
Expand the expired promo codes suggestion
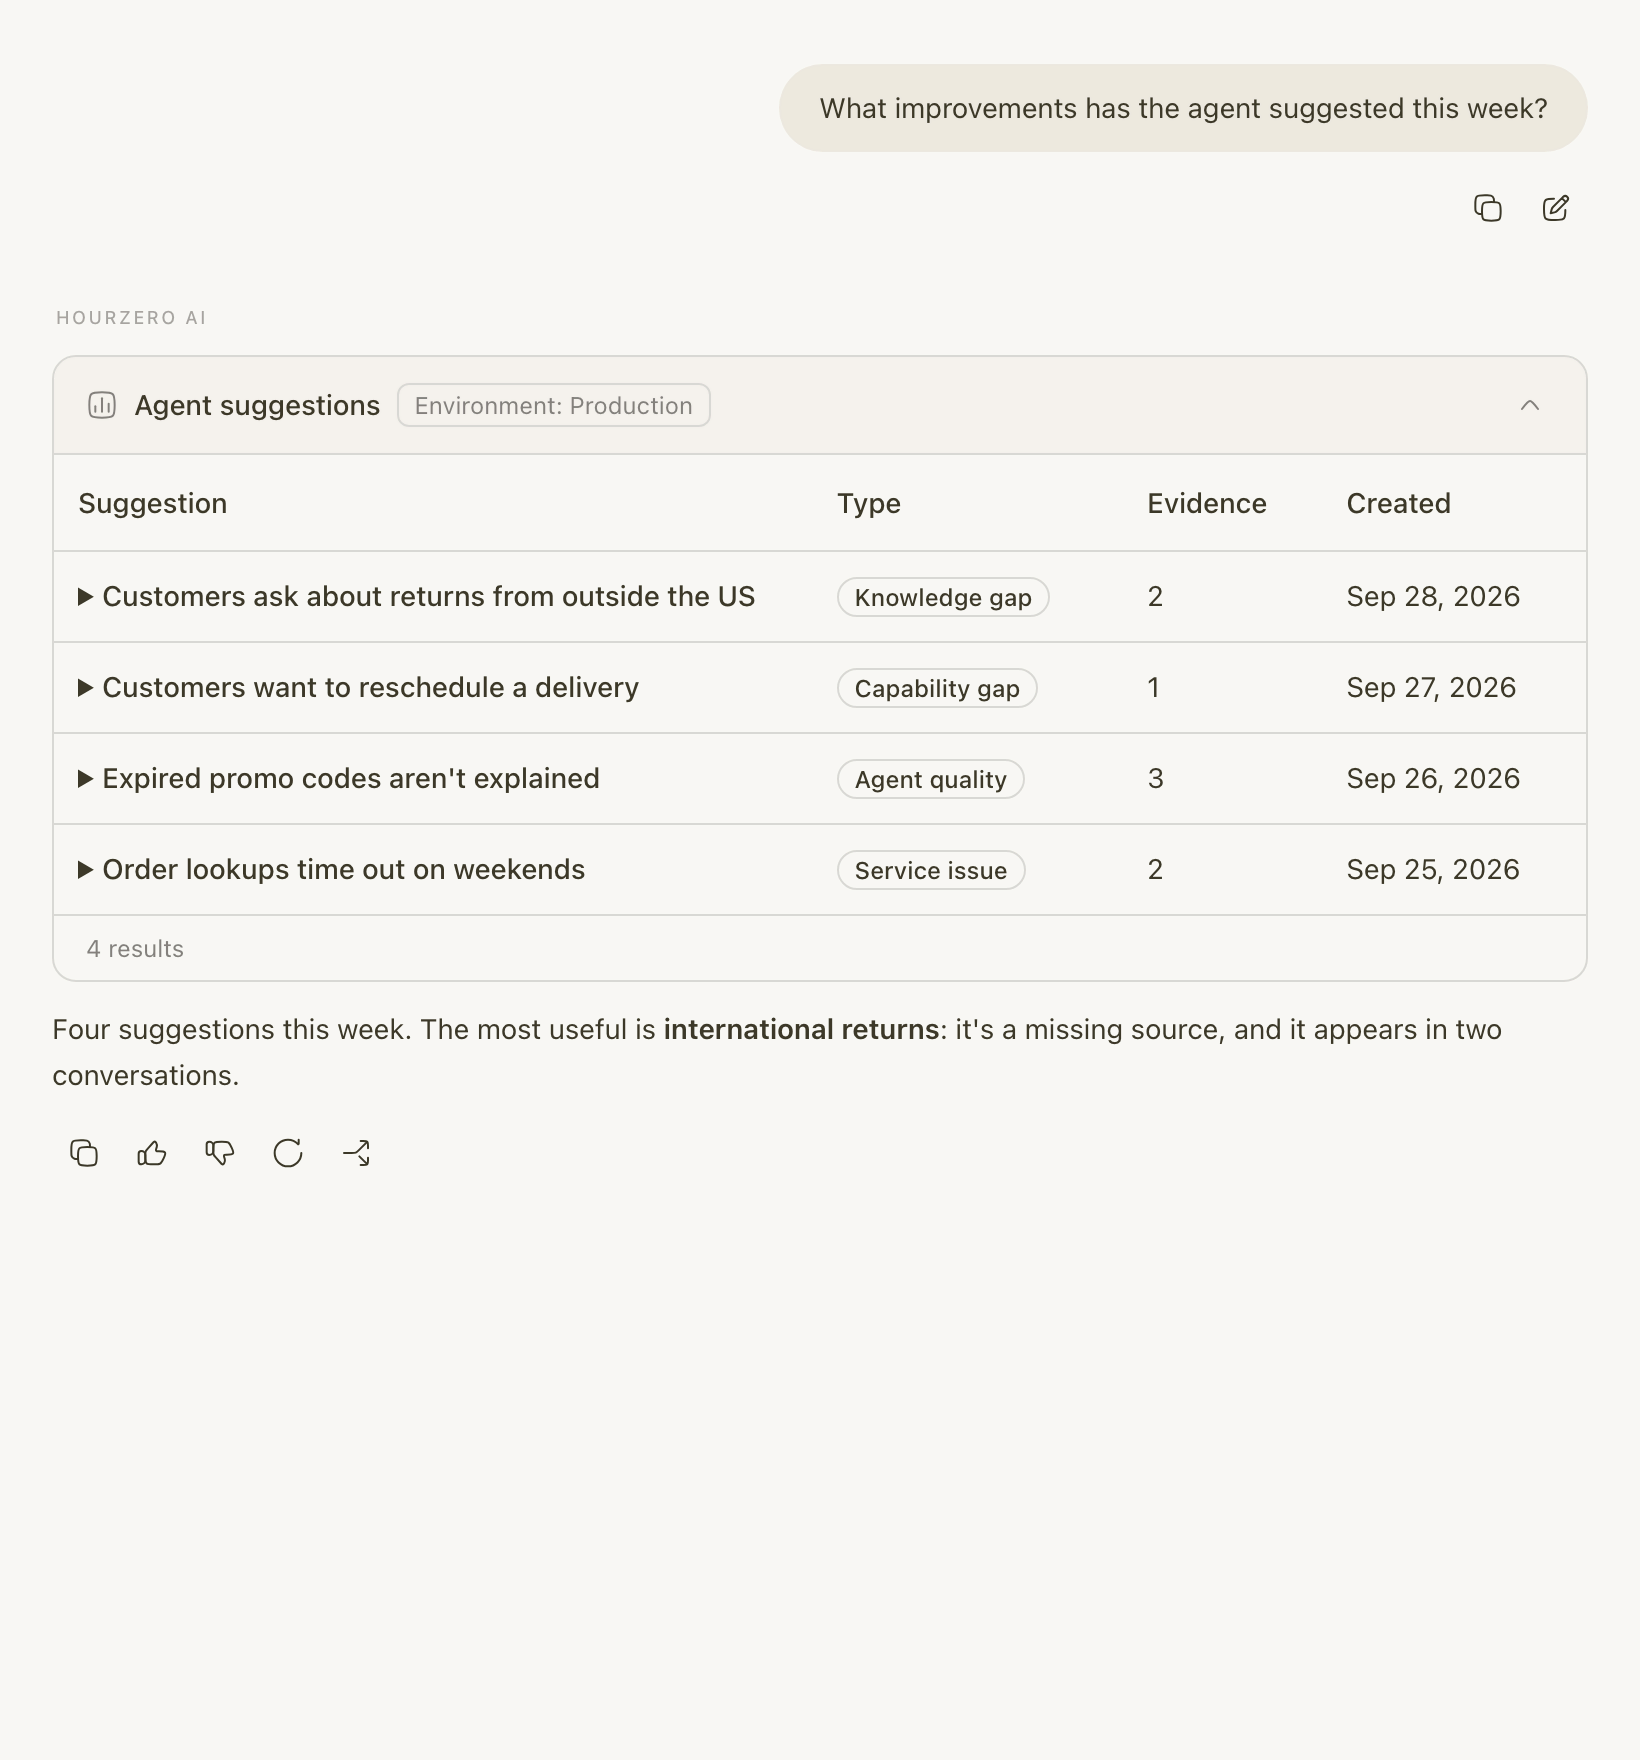coord(86,779)
